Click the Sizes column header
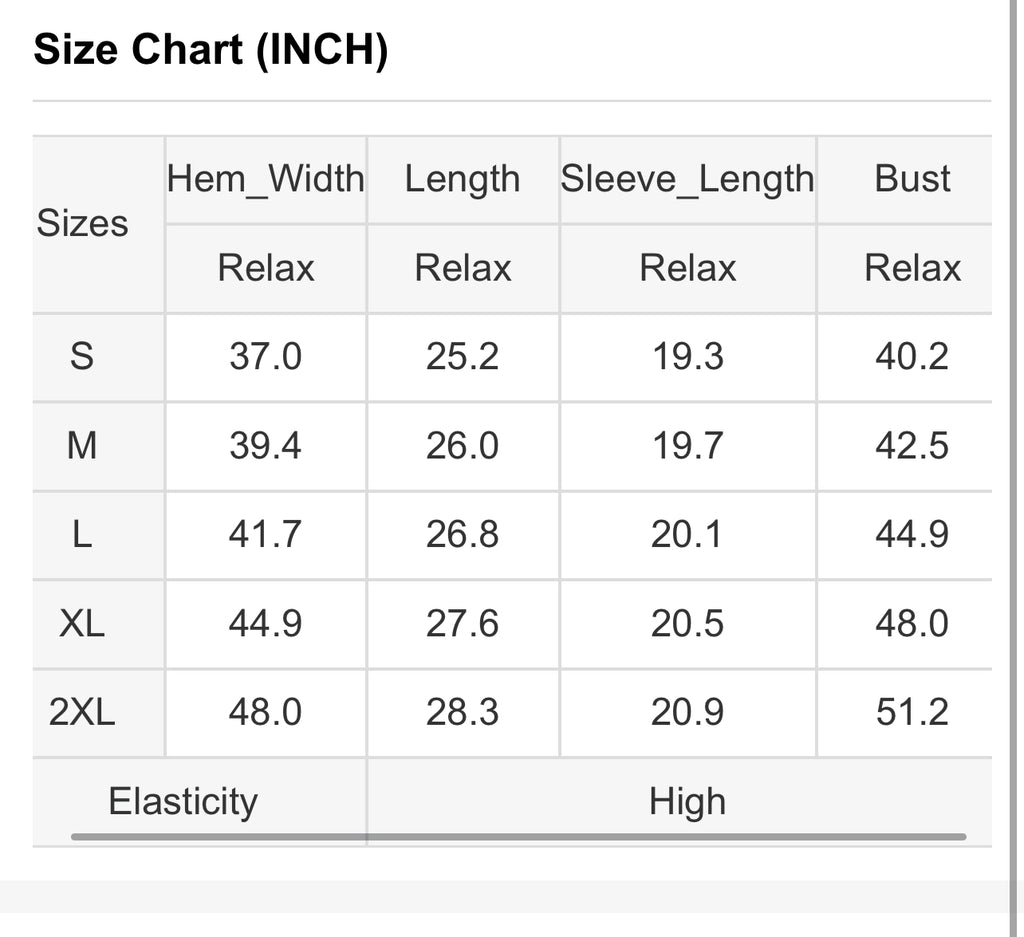This screenshot has width=1024, height=937. (82, 223)
